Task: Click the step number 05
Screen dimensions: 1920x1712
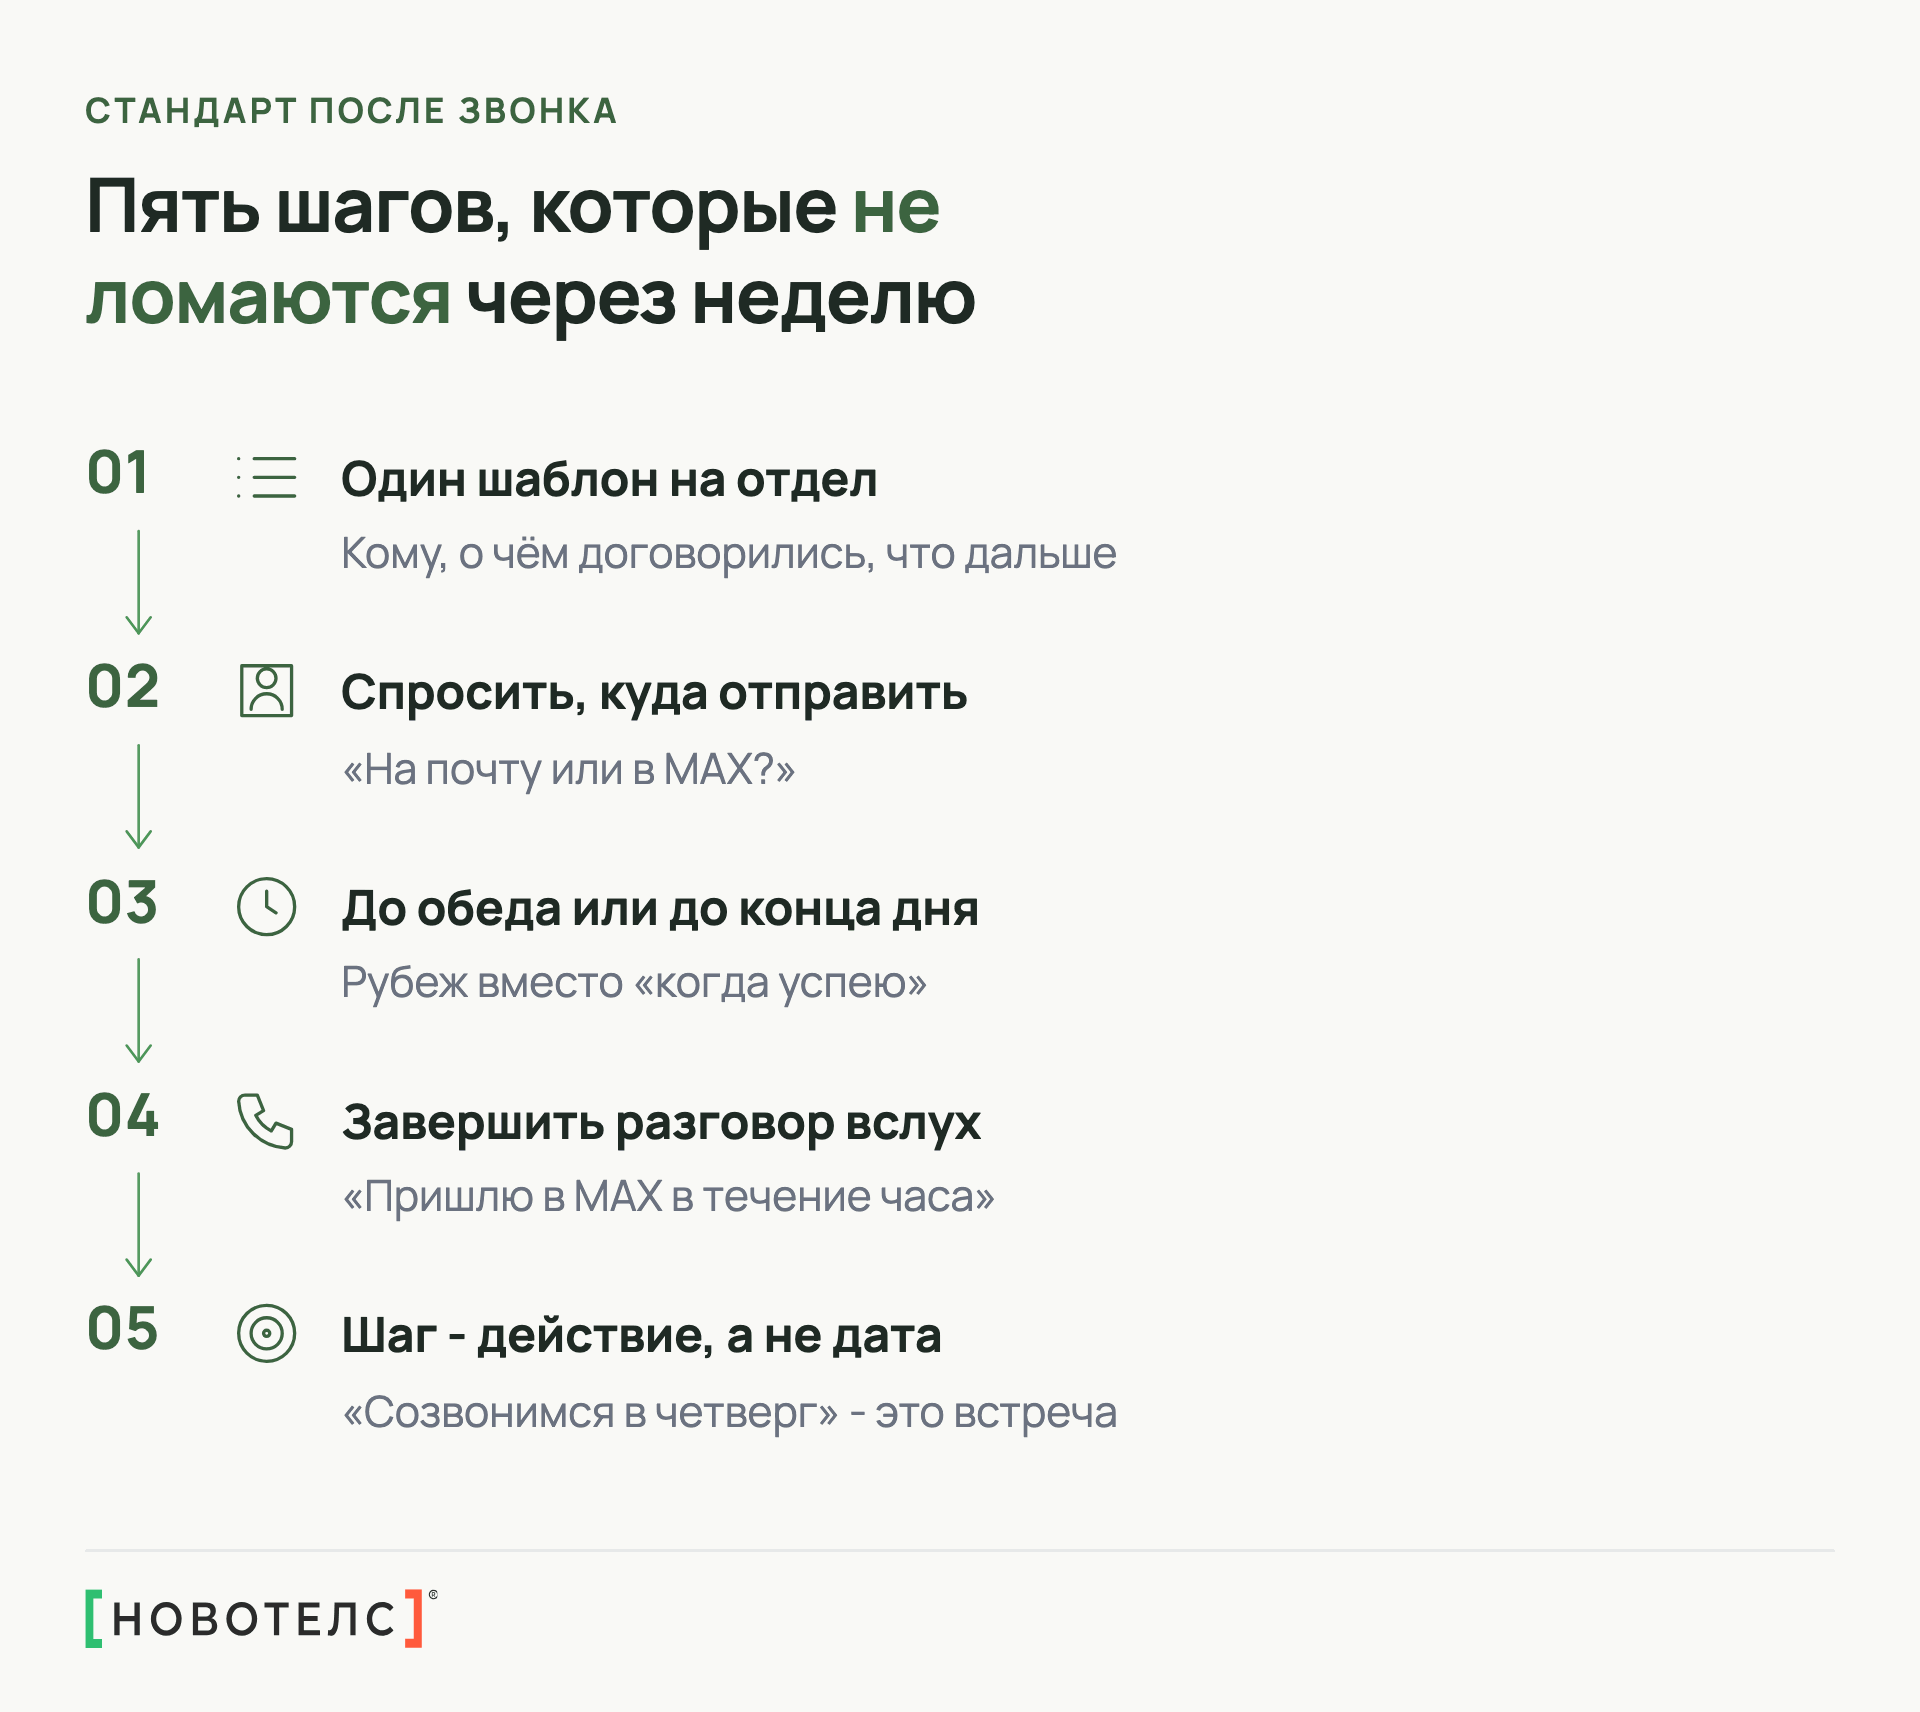Action: pyautogui.click(x=123, y=1329)
